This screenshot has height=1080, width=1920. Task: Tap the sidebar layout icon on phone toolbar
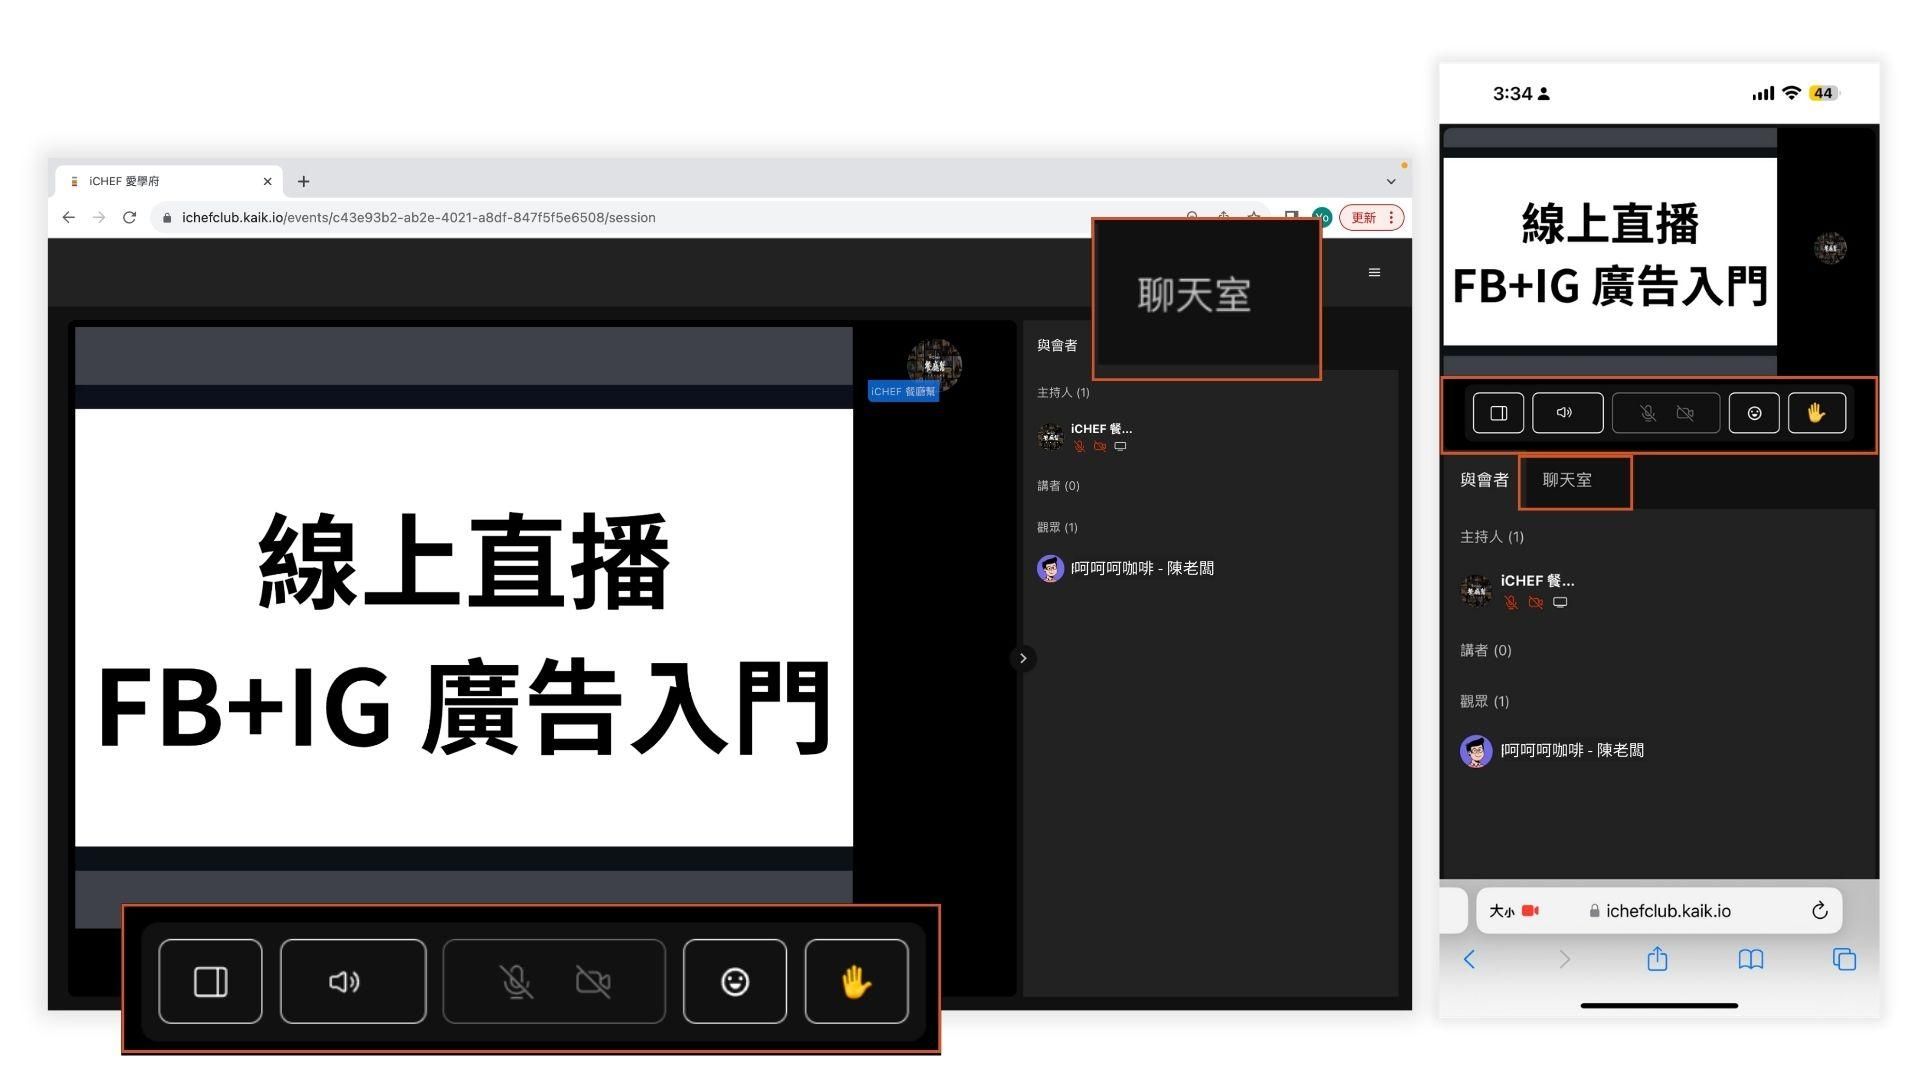click(1498, 413)
